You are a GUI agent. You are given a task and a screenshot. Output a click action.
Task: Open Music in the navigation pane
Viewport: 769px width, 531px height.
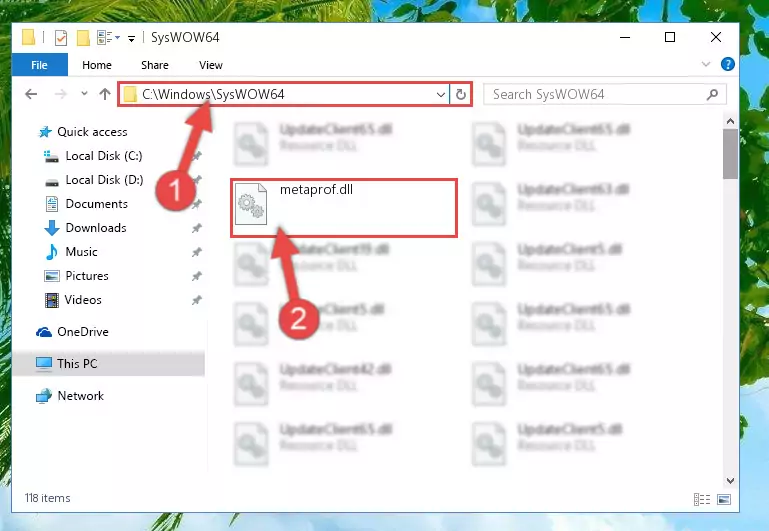click(x=81, y=252)
